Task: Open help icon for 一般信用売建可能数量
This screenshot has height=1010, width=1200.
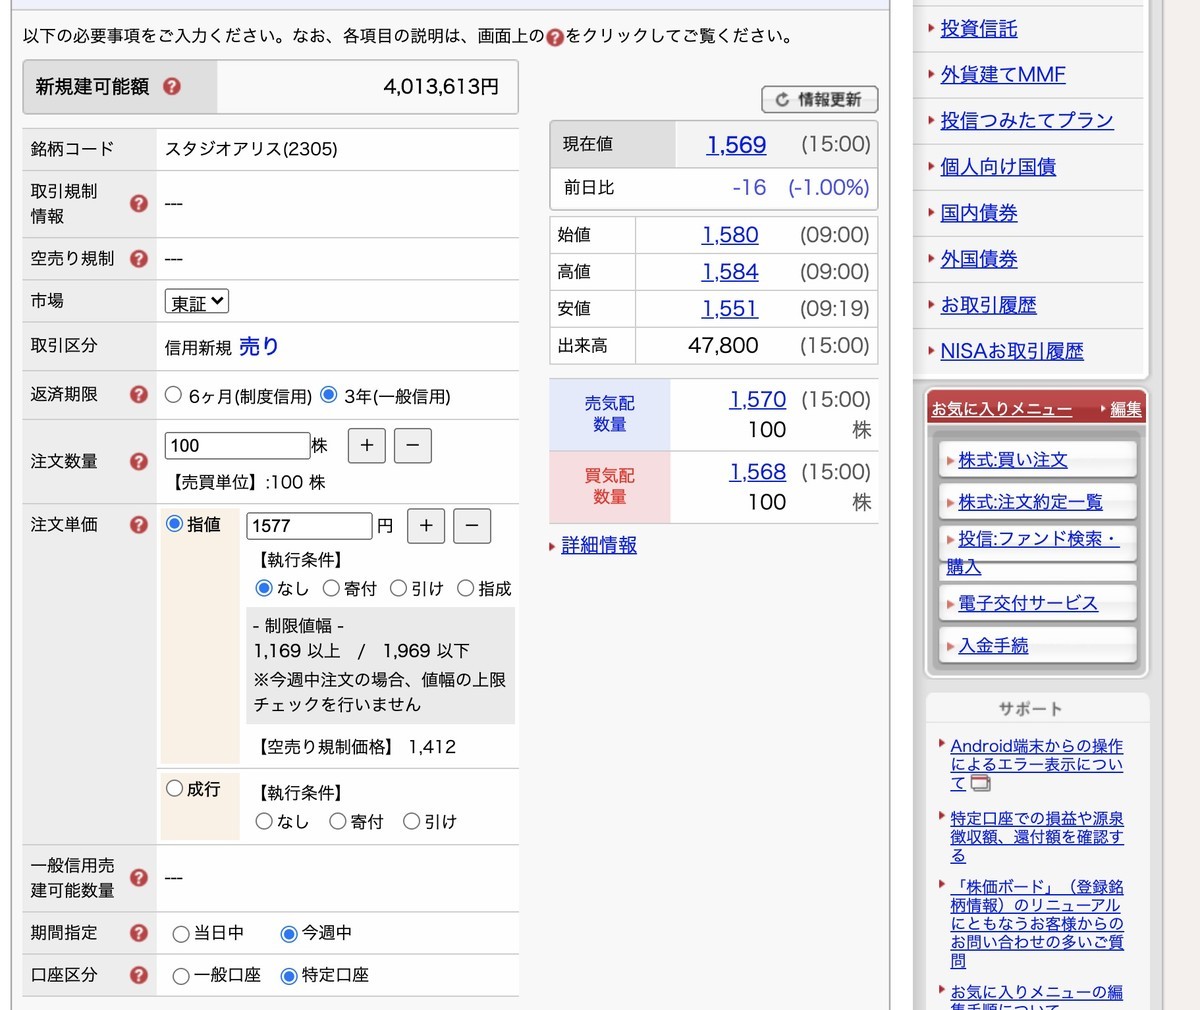Action: click(139, 878)
